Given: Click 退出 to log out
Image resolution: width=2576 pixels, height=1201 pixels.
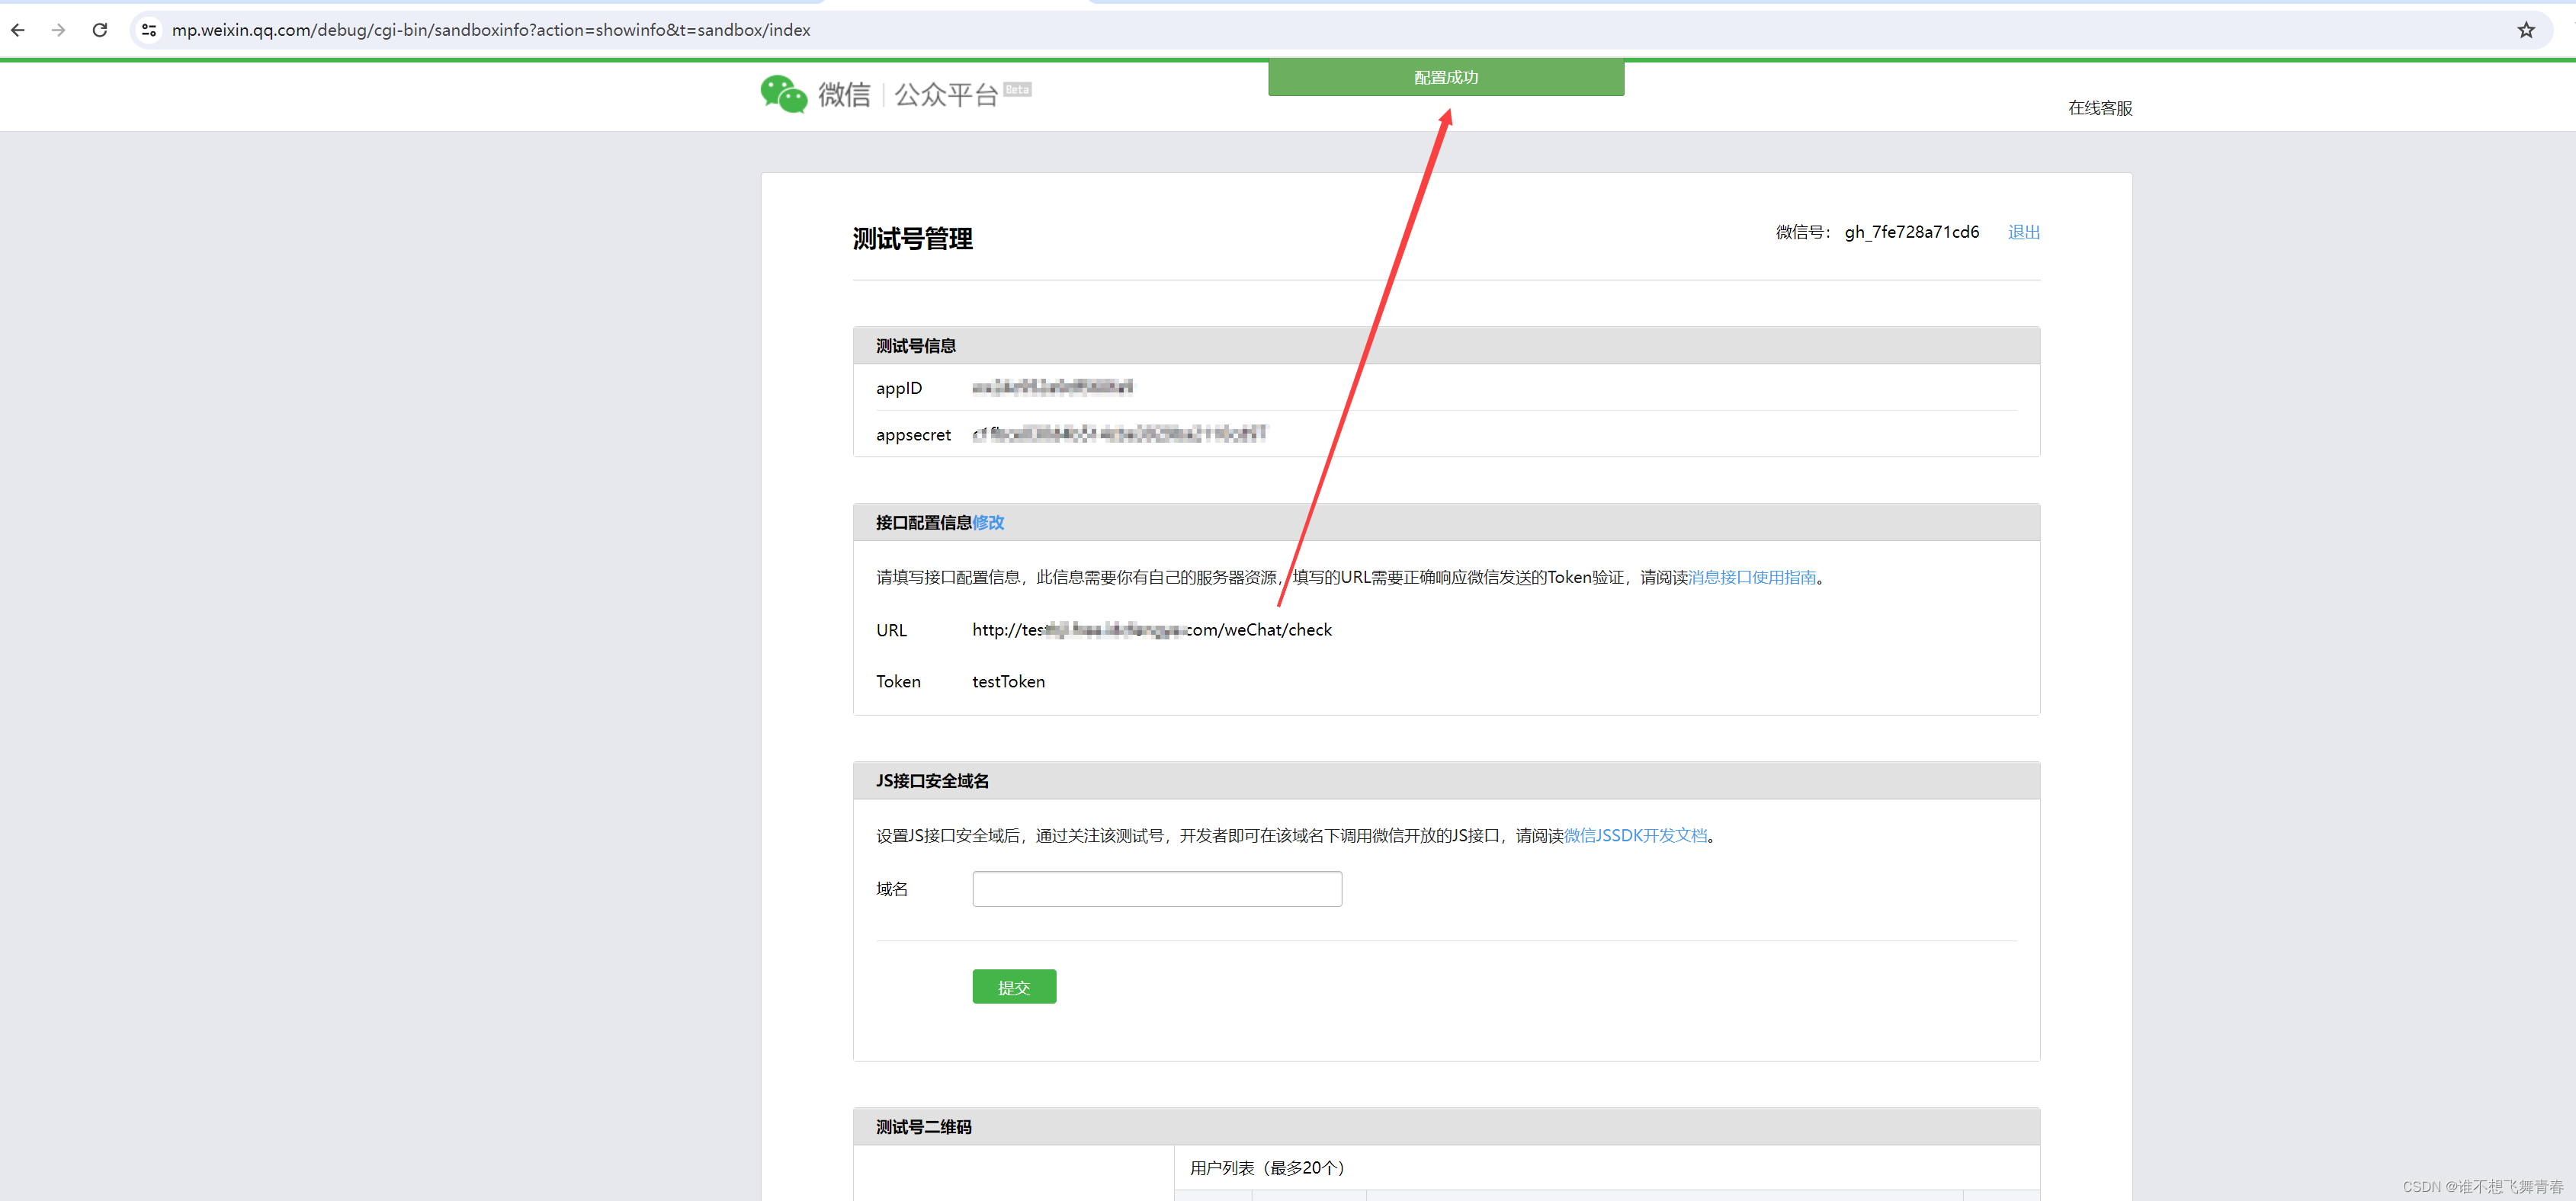Looking at the screenshot, I should click(x=2024, y=232).
